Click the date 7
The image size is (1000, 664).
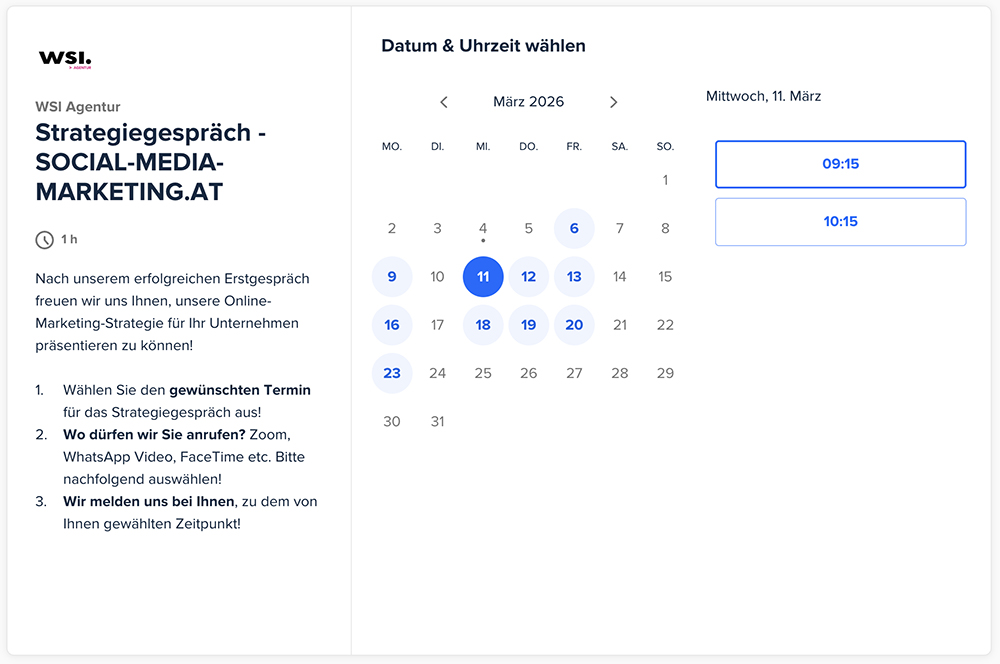(620, 228)
